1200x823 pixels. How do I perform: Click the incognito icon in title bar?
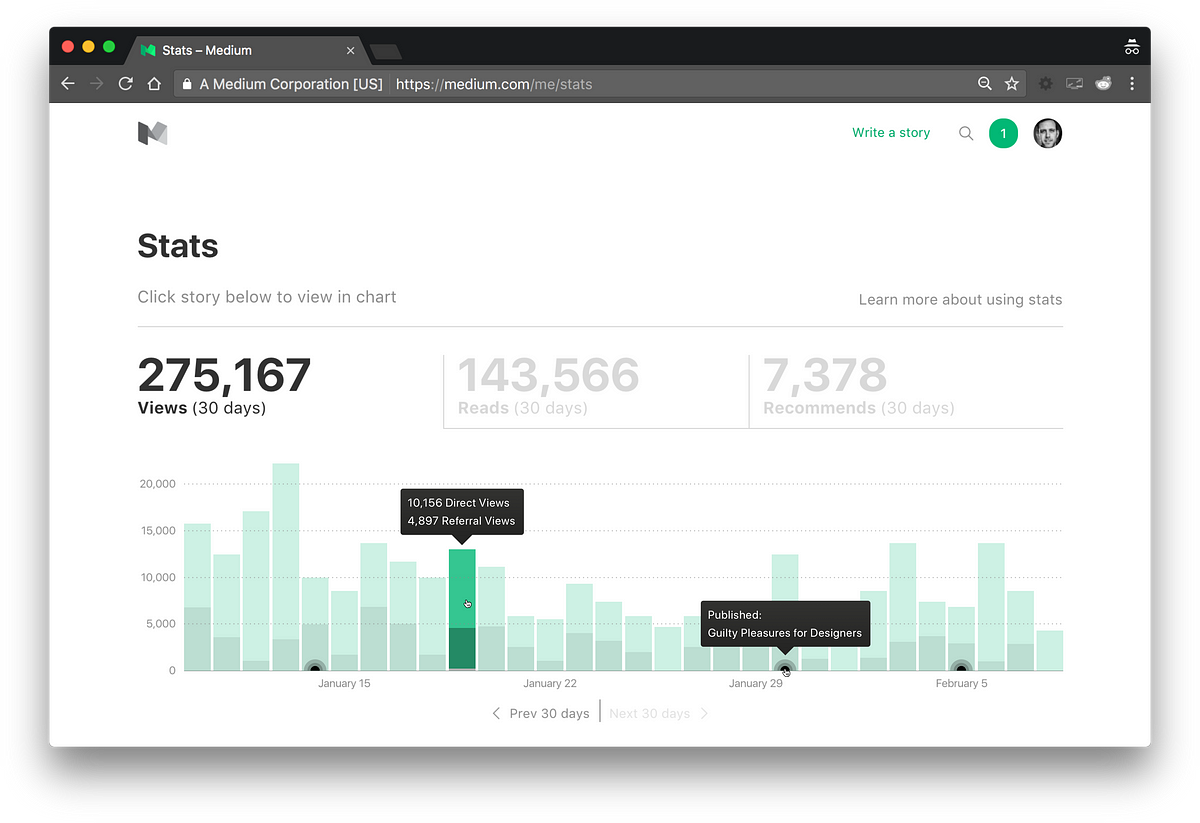(x=1132, y=47)
